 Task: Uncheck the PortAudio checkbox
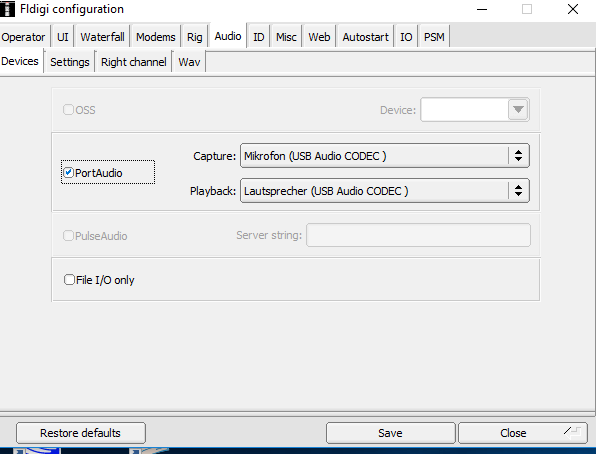click(68, 173)
